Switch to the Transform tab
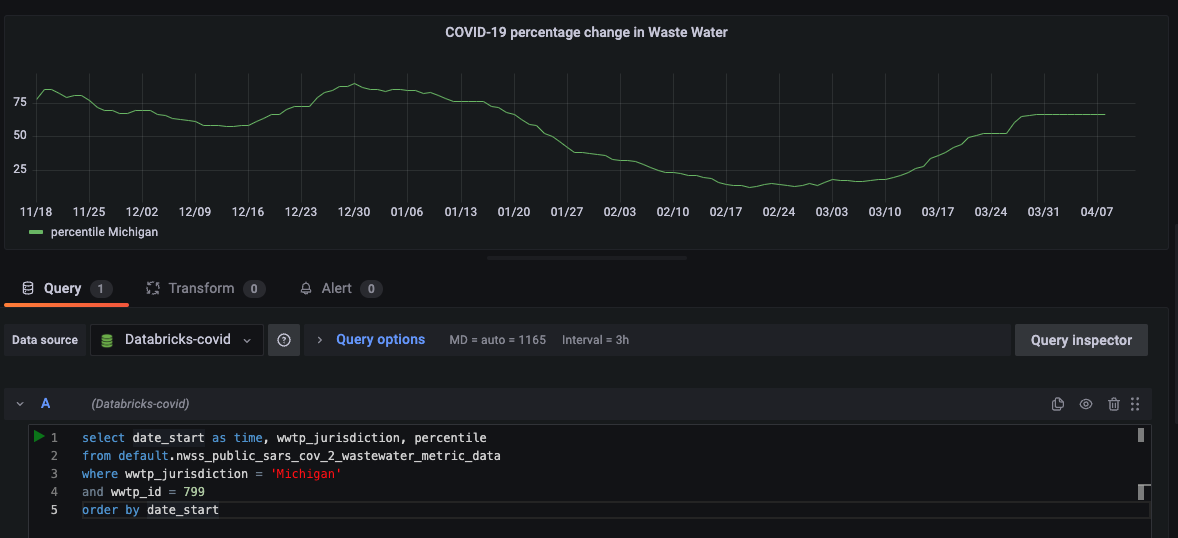 click(x=201, y=288)
